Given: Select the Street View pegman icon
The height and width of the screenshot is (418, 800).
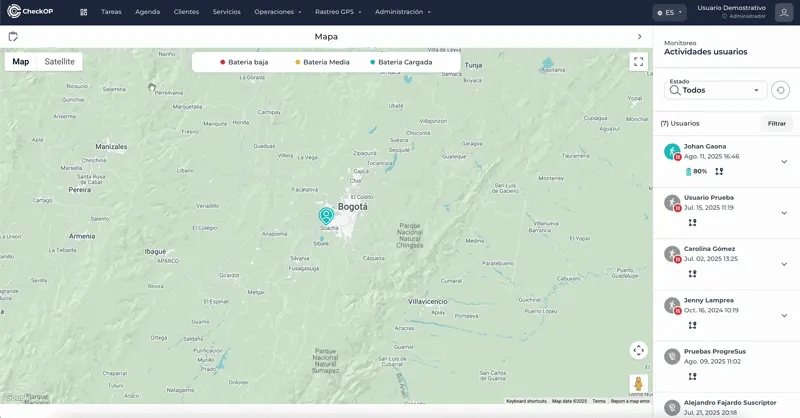Looking at the screenshot, I should coord(638,384).
